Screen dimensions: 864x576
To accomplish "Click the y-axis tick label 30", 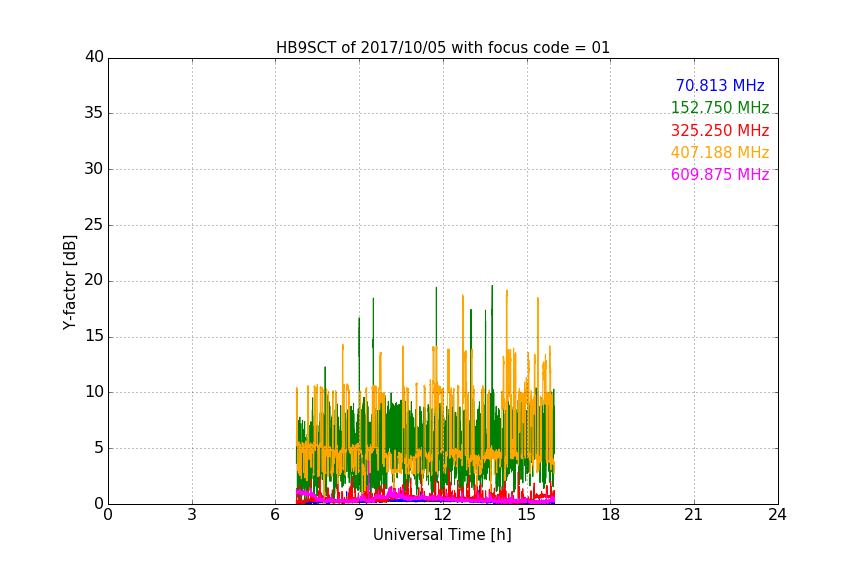I will click(x=94, y=169).
